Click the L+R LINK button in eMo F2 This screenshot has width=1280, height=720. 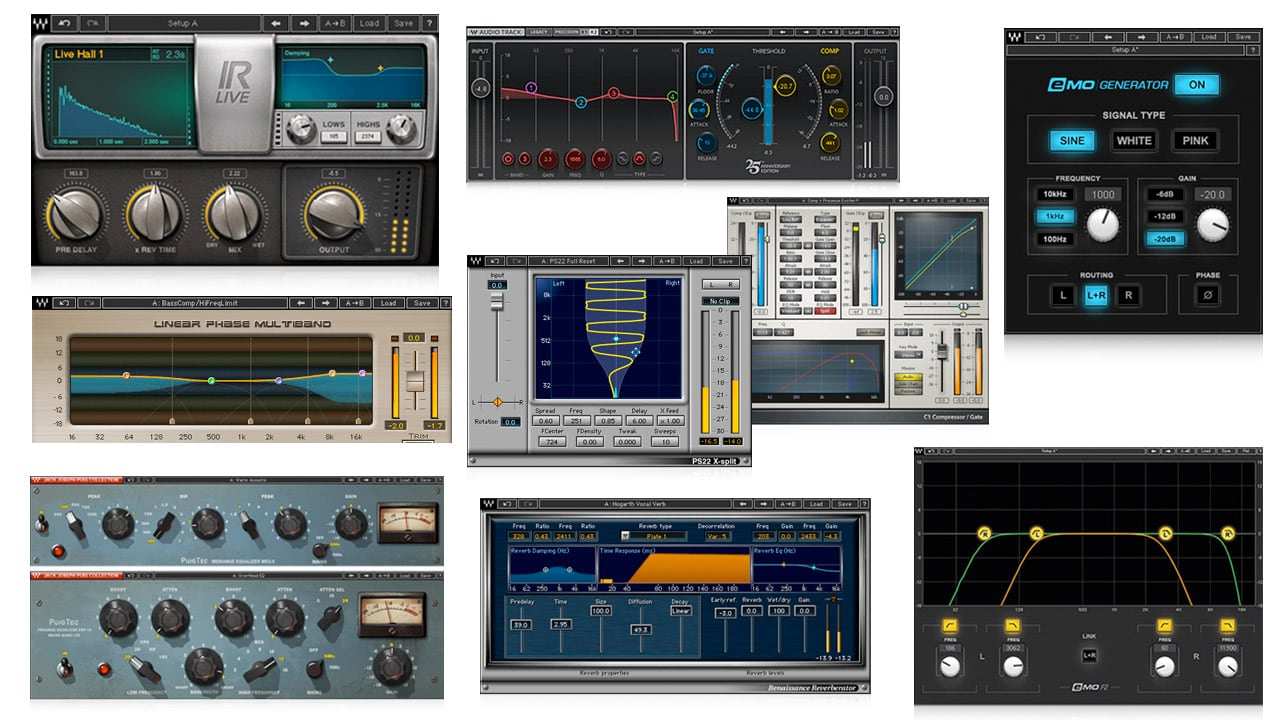pyautogui.click(x=1090, y=656)
